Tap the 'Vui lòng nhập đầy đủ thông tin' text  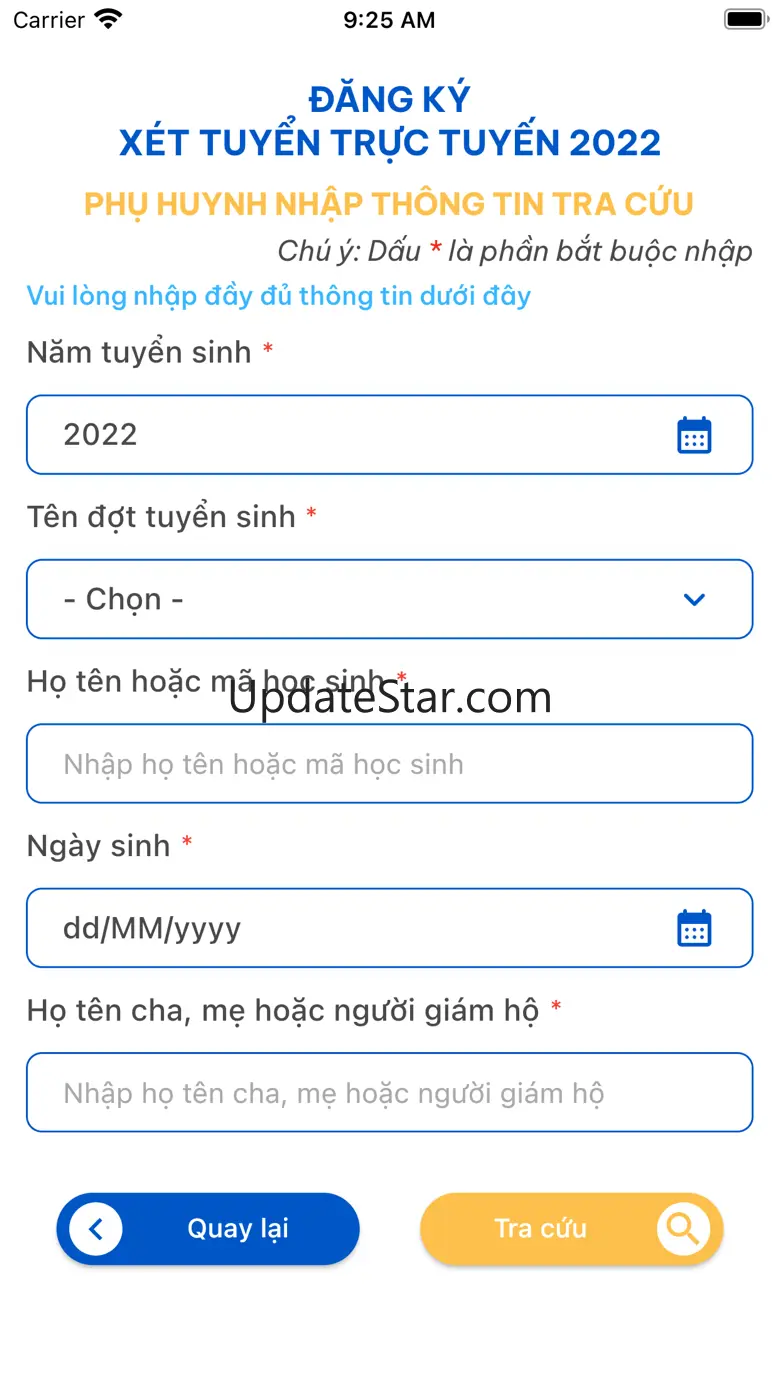pos(279,296)
